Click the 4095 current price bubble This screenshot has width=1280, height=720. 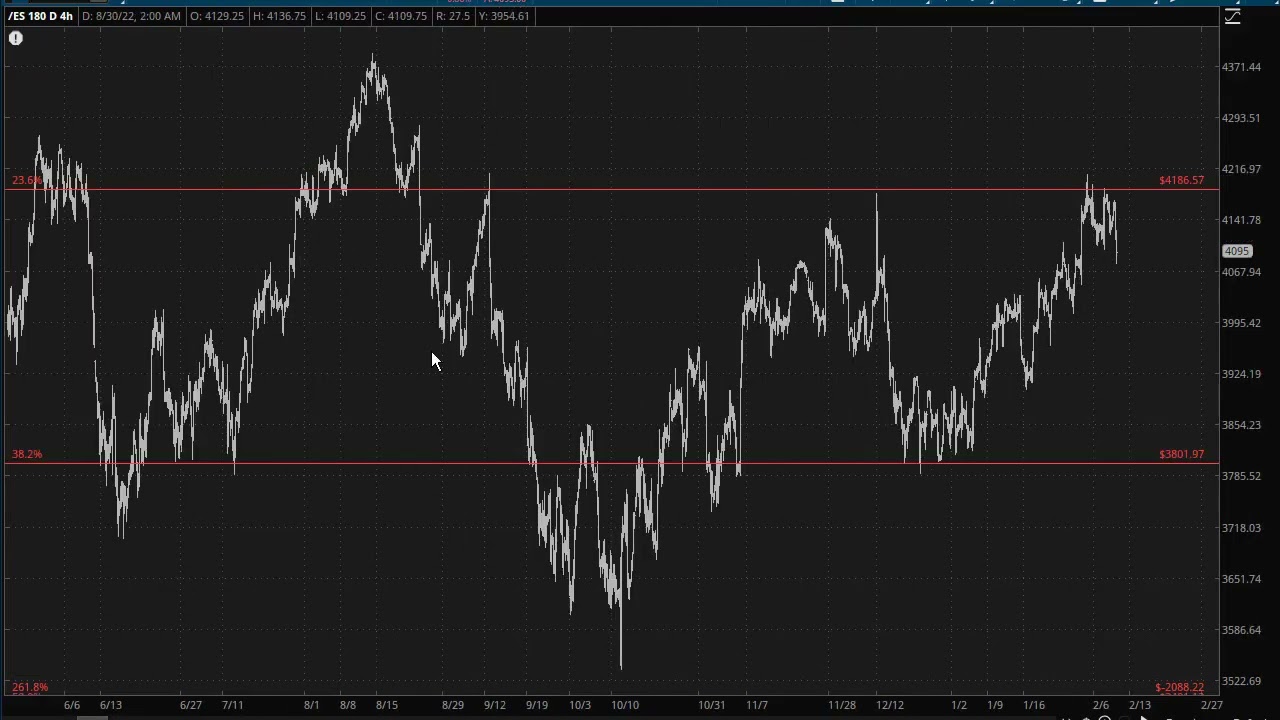click(1237, 251)
